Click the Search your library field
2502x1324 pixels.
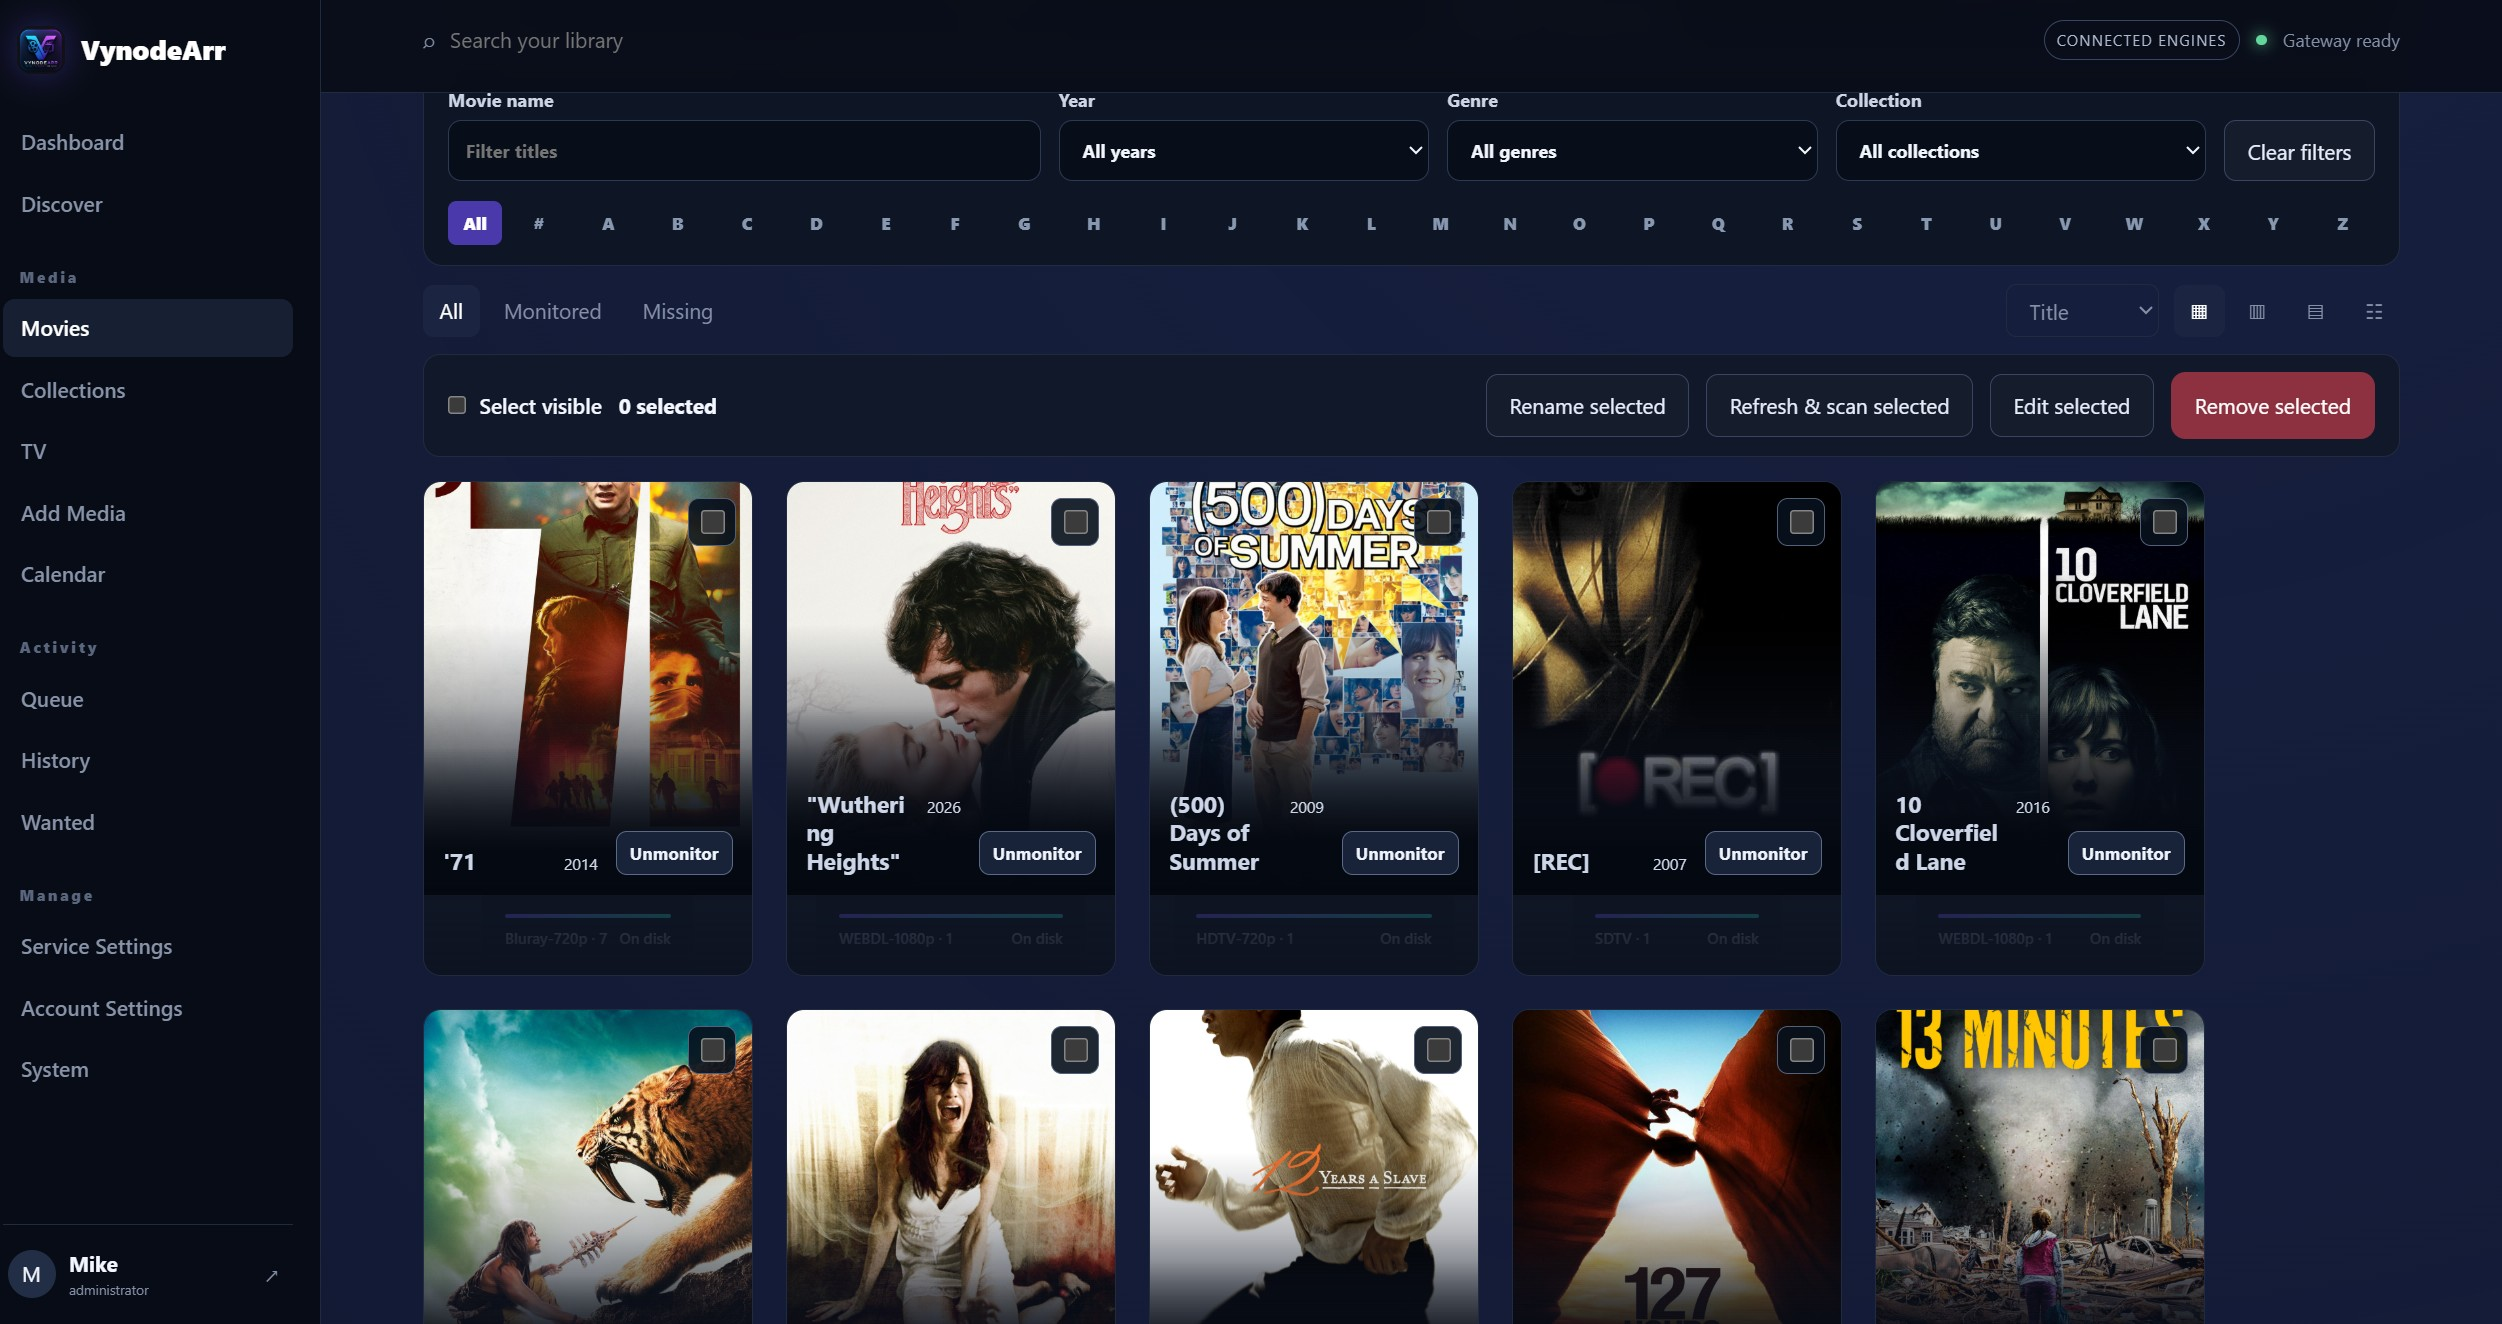coord(536,41)
